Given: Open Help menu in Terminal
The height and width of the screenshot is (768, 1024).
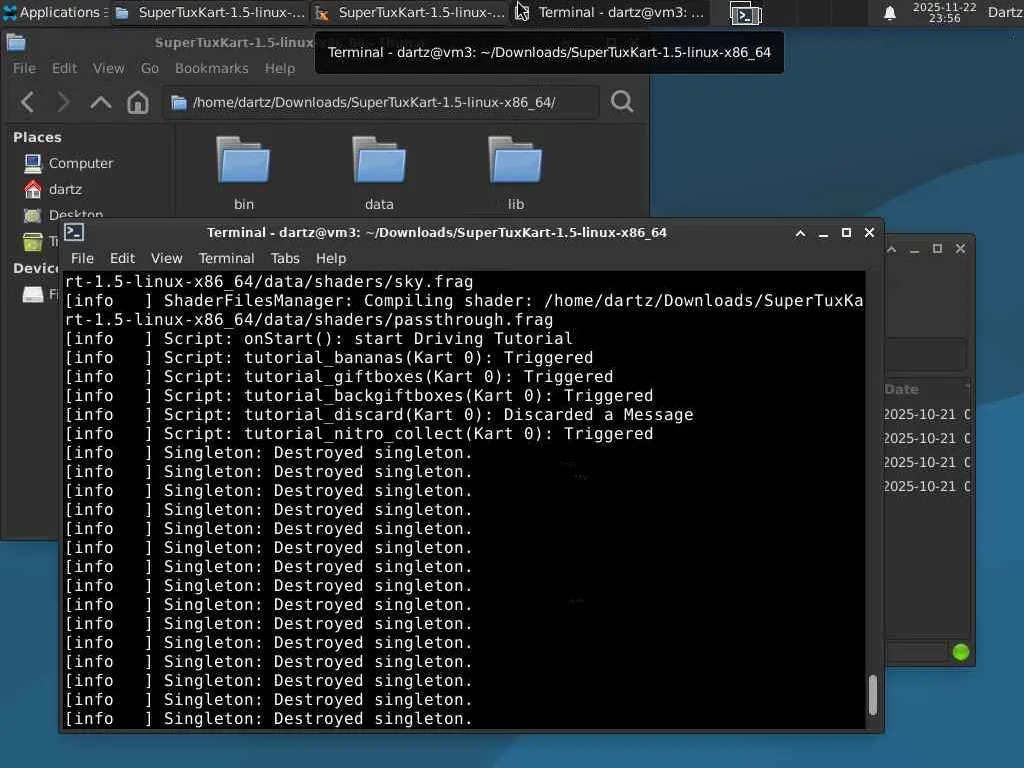Looking at the screenshot, I should click(331, 259).
